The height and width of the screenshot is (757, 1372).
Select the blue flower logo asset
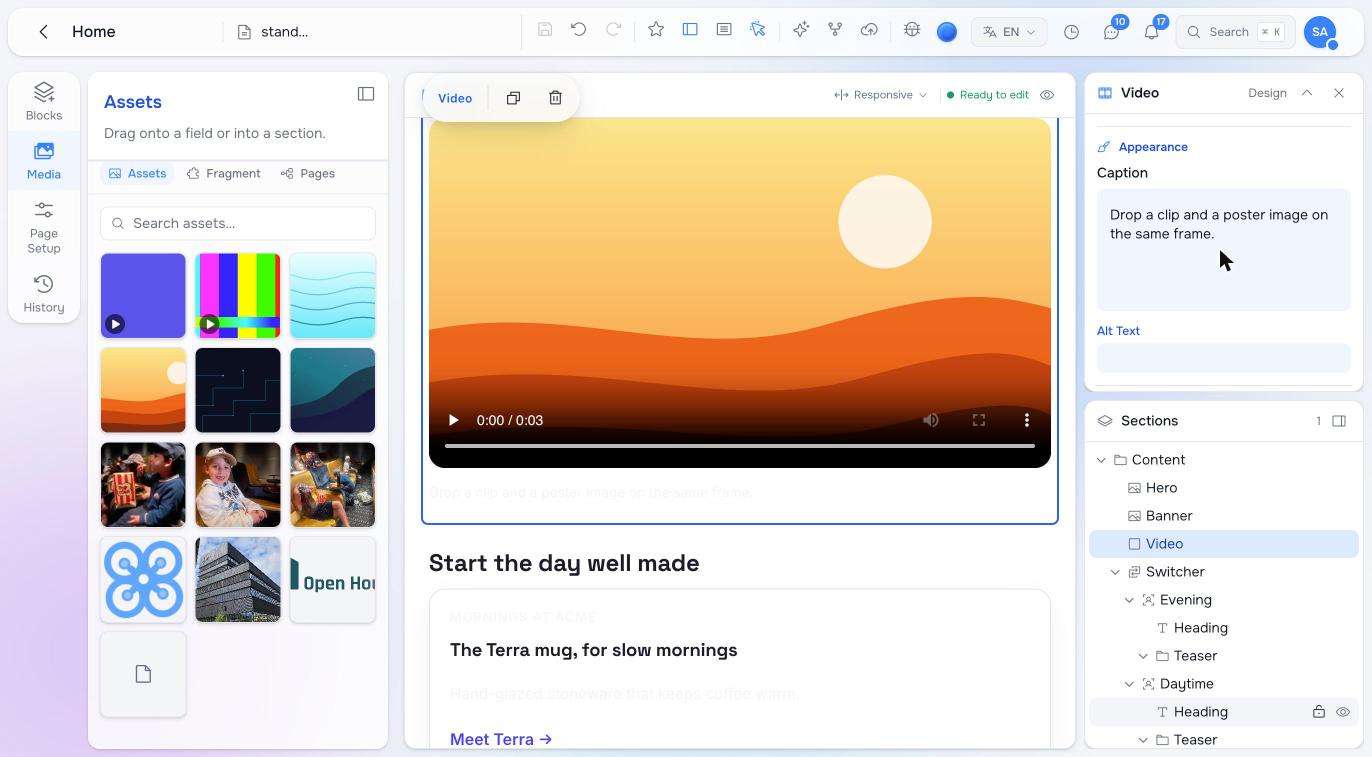tap(143, 579)
